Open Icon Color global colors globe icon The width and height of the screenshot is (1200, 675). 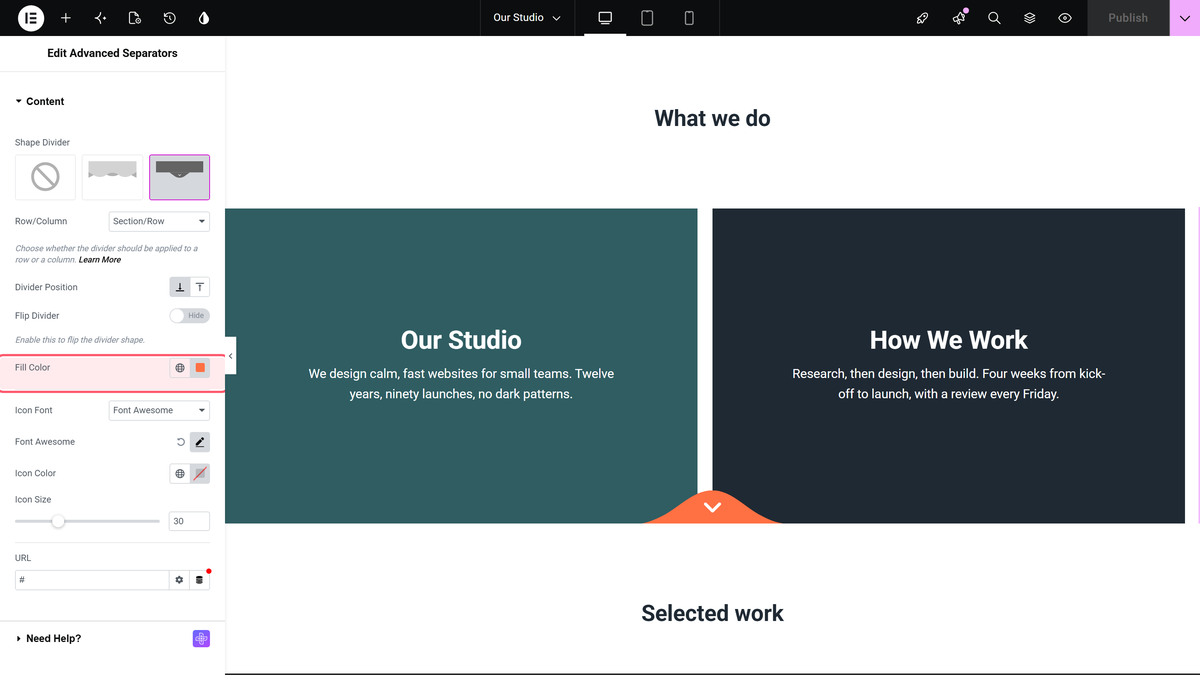pyautogui.click(x=180, y=474)
